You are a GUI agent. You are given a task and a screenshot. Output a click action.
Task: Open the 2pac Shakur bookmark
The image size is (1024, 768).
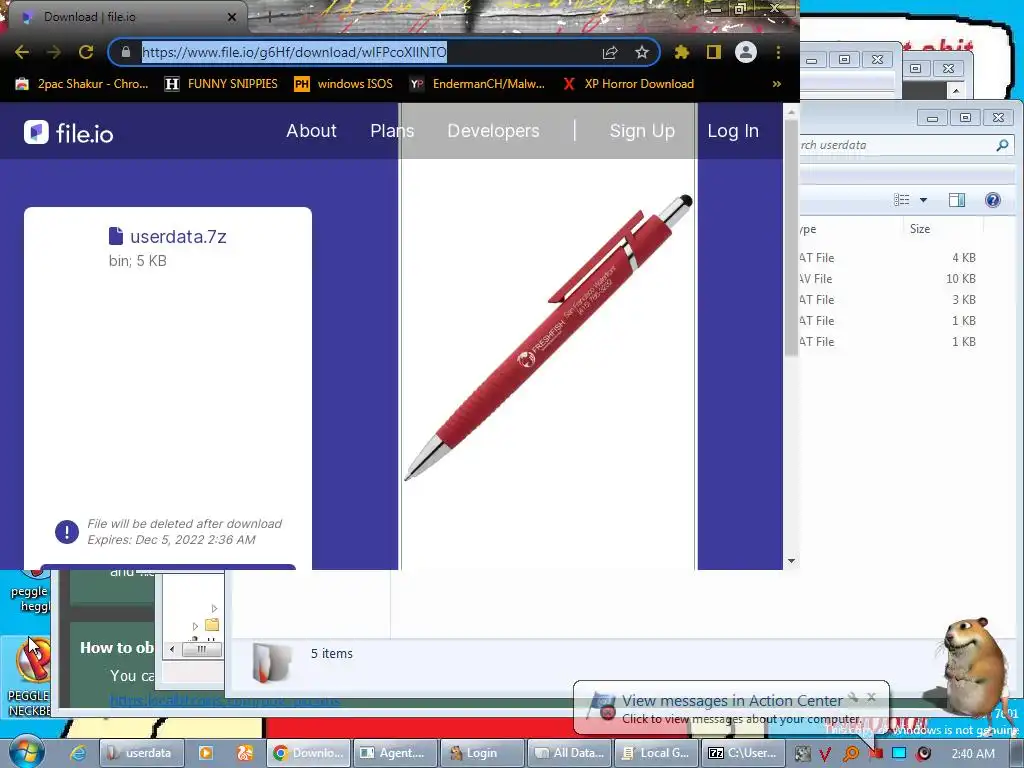pyautogui.click(x=82, y=84)
